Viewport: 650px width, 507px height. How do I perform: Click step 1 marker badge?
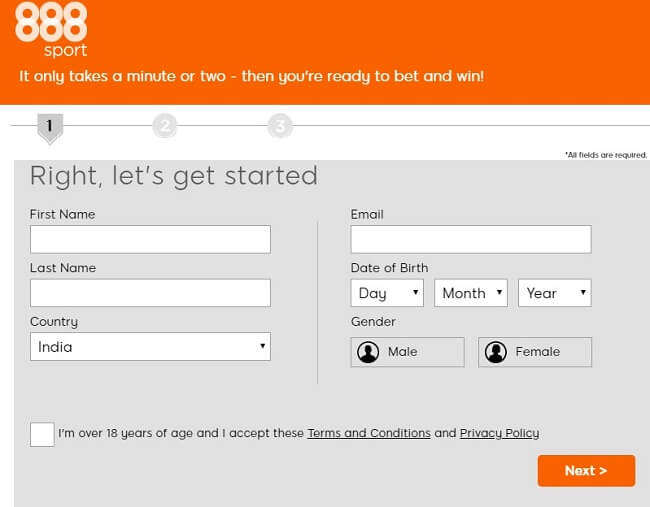[50, 128]
